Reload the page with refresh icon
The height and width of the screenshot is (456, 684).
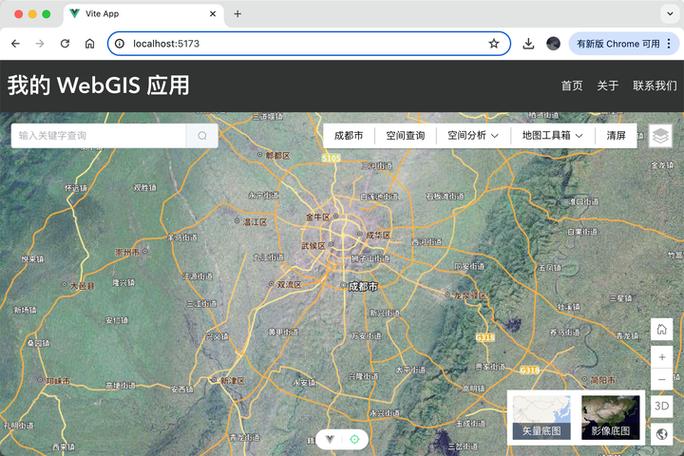(x=65, y=44)
